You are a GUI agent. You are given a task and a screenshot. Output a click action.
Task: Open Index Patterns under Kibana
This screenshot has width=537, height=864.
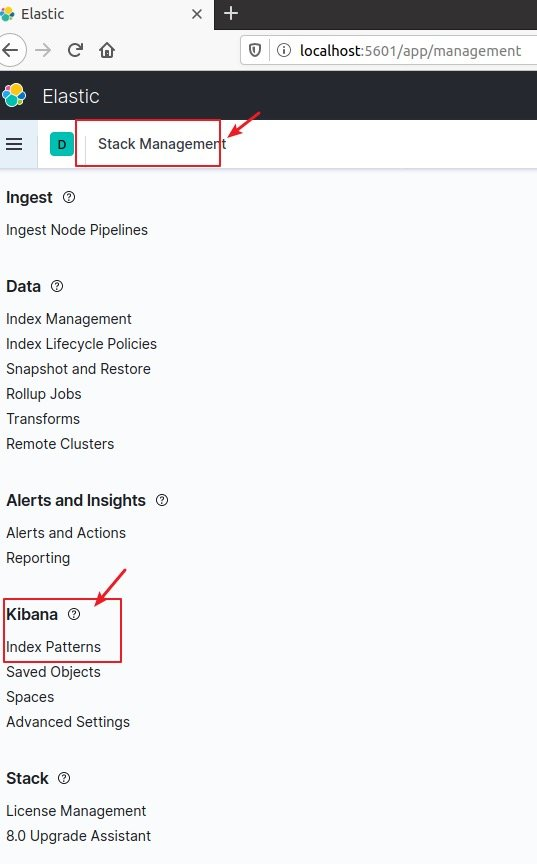[53, 647]
